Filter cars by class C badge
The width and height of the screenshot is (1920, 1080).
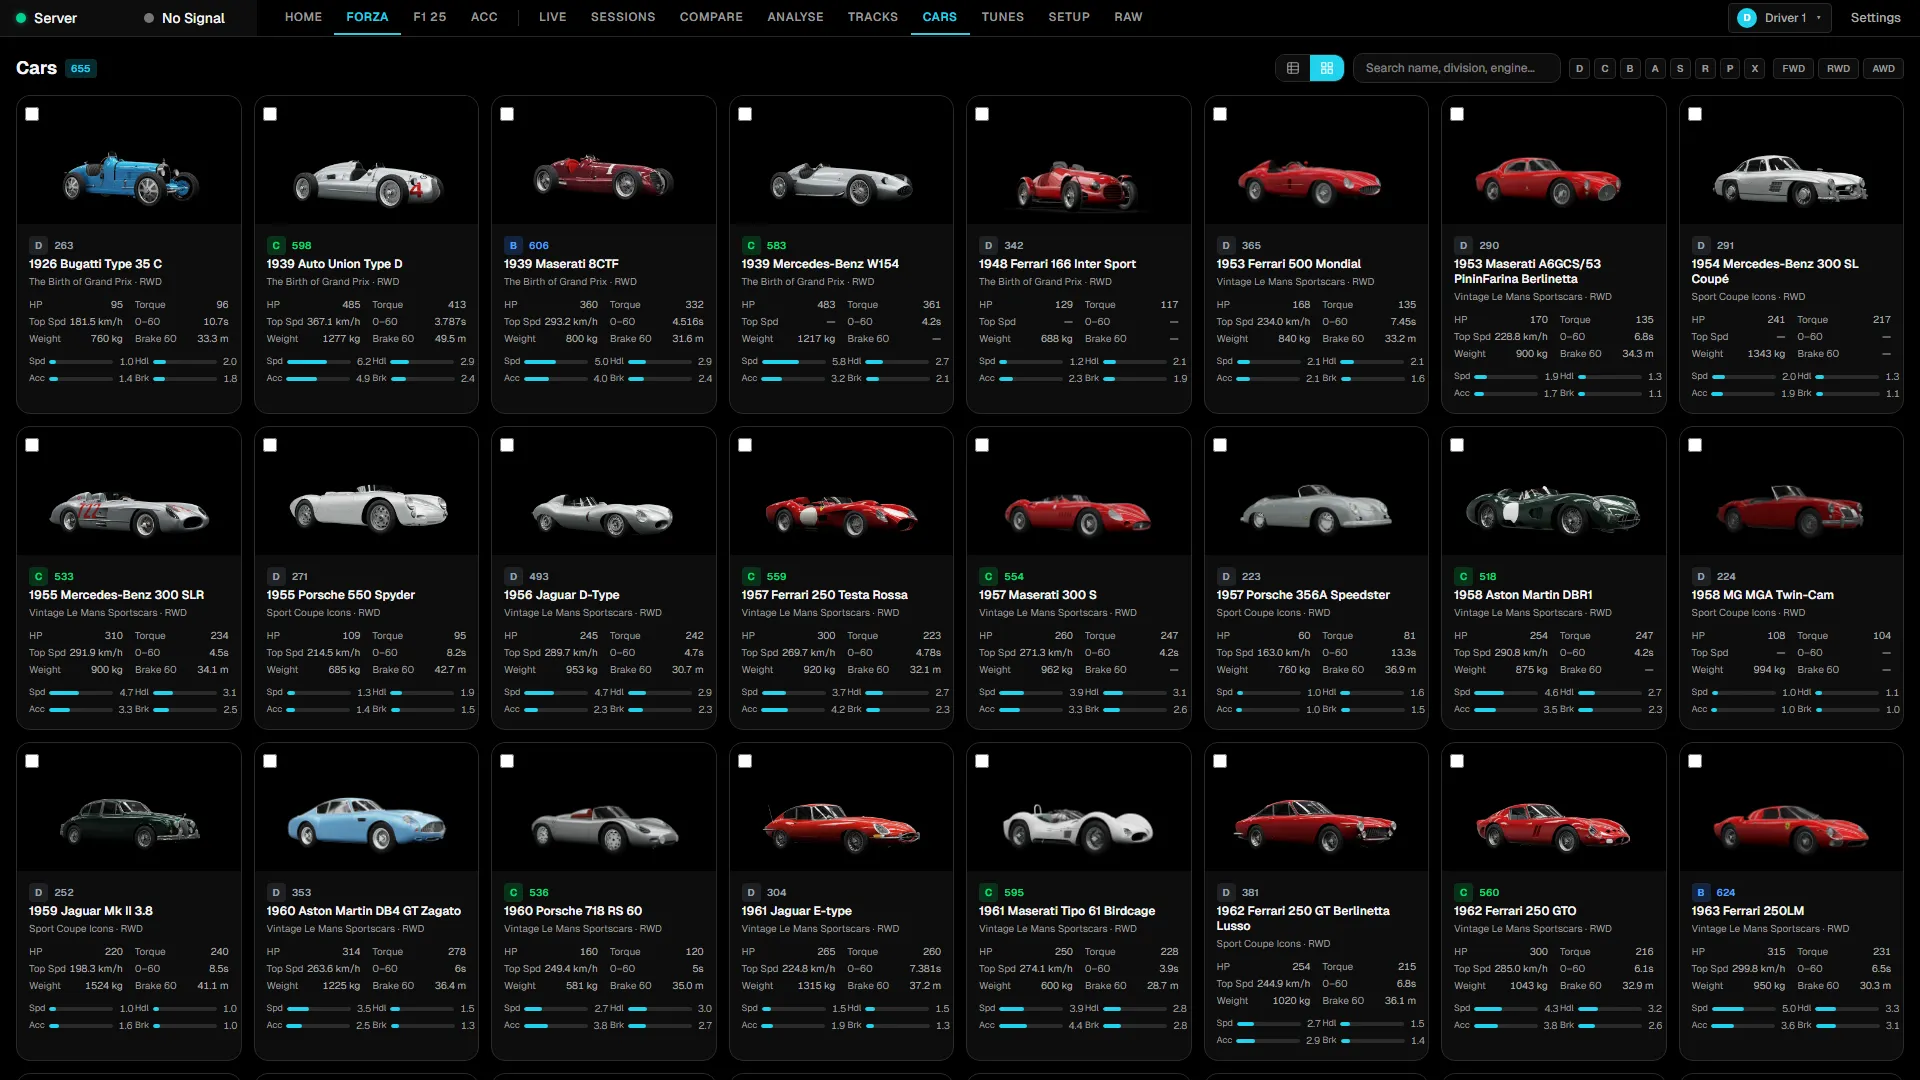tap(1605, 68)
